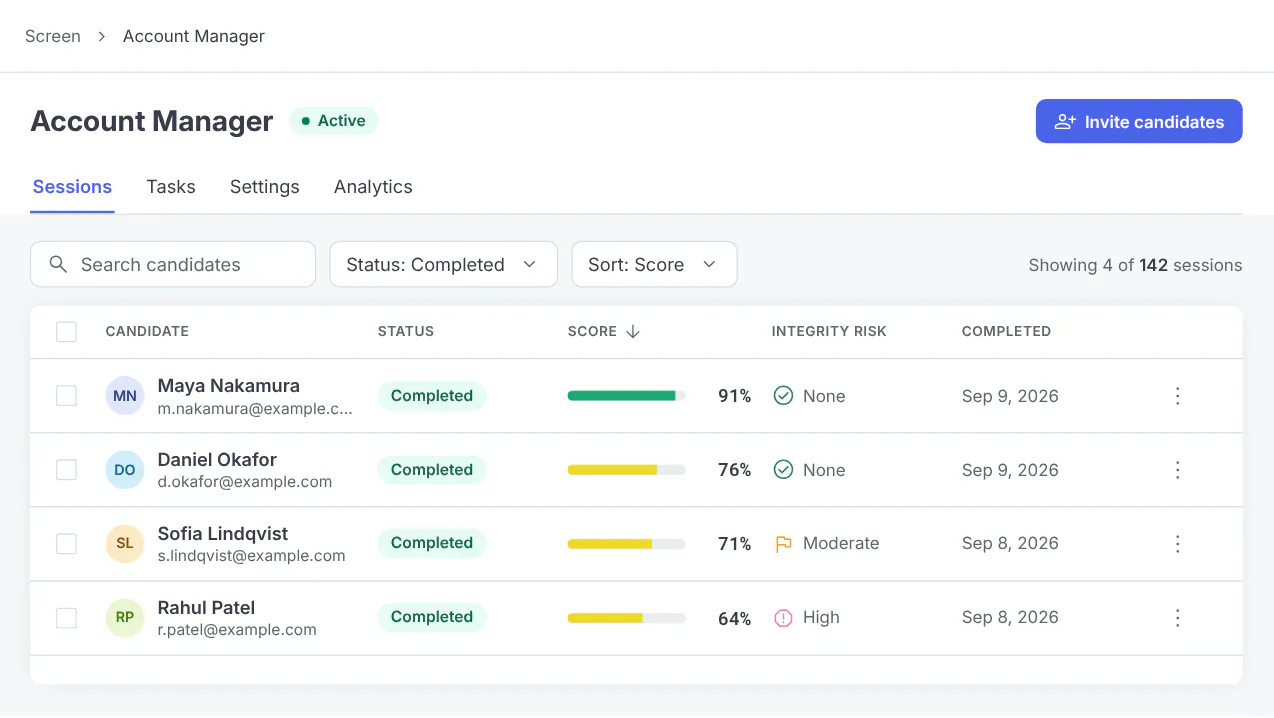
Task: Click Completed status badge for Sofia Lindqvist
Action: (432, 543)
